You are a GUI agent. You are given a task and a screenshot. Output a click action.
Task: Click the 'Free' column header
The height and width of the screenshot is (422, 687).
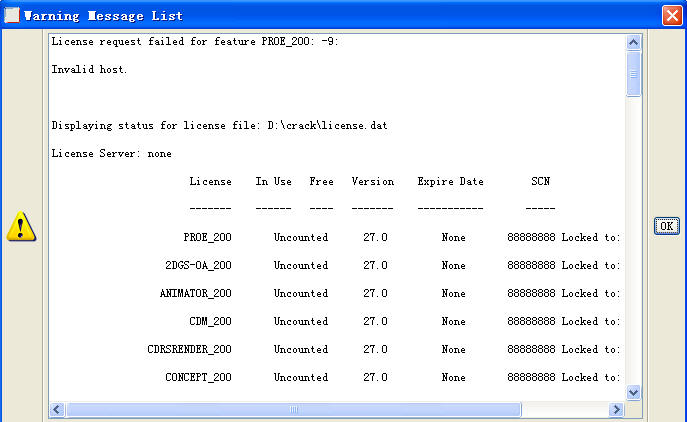point(321,181)
